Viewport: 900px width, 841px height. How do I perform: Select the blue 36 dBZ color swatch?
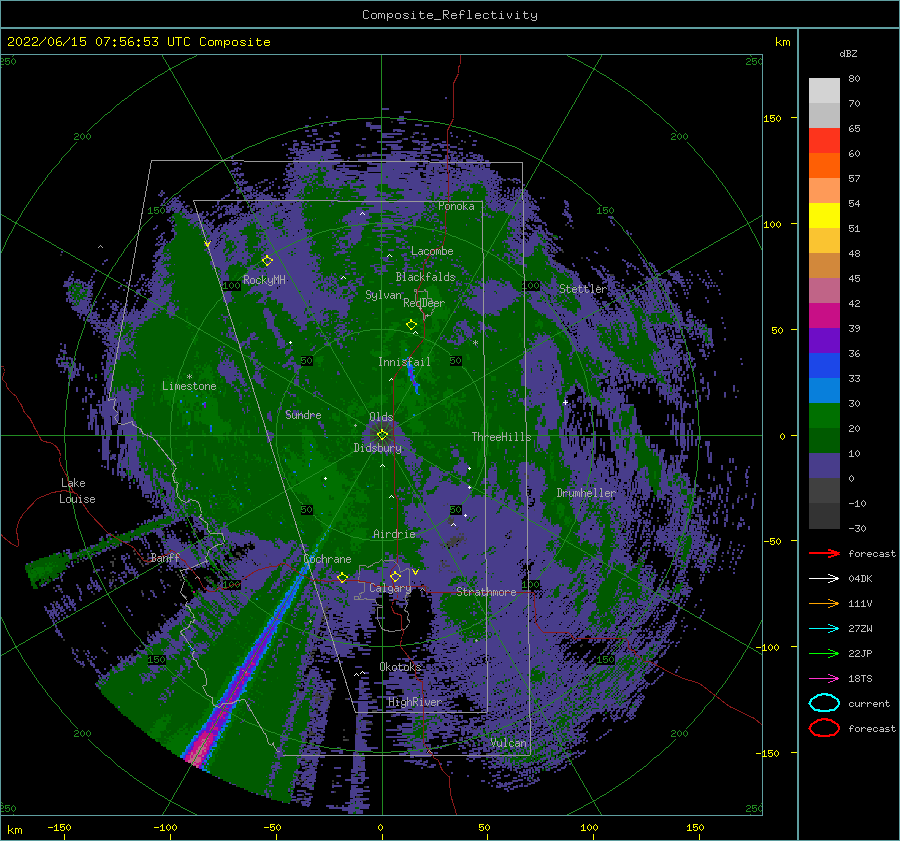(824, 366)
